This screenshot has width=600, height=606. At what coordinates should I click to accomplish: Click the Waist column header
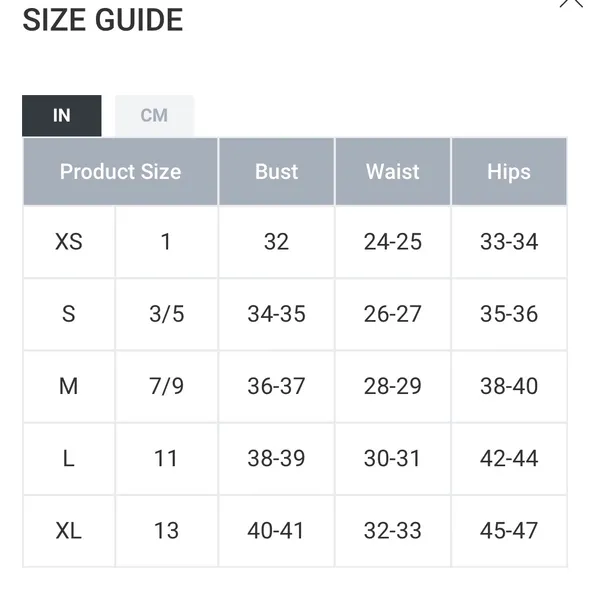(393, 172)
